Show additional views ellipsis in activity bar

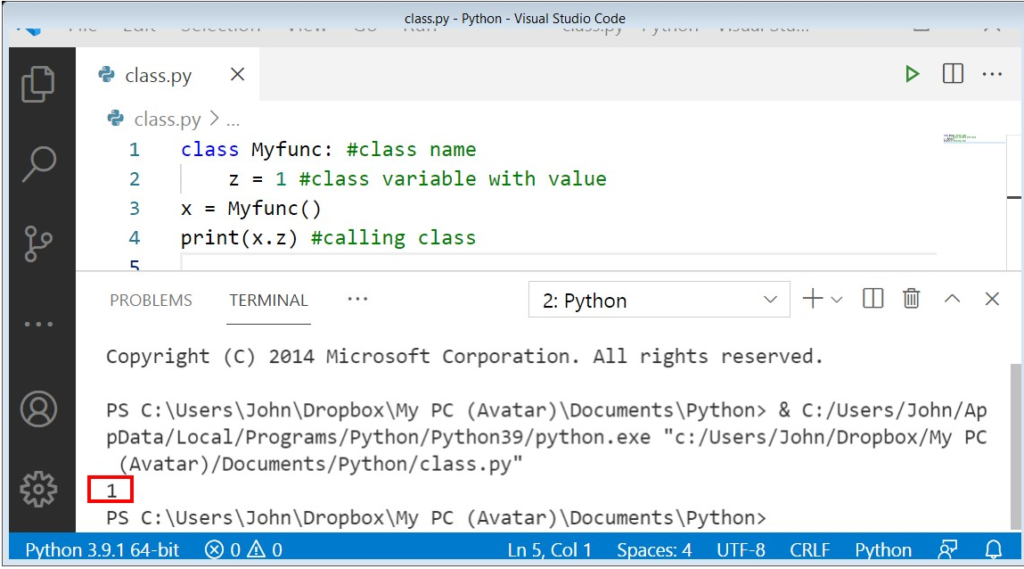click(x=39, y=324)
